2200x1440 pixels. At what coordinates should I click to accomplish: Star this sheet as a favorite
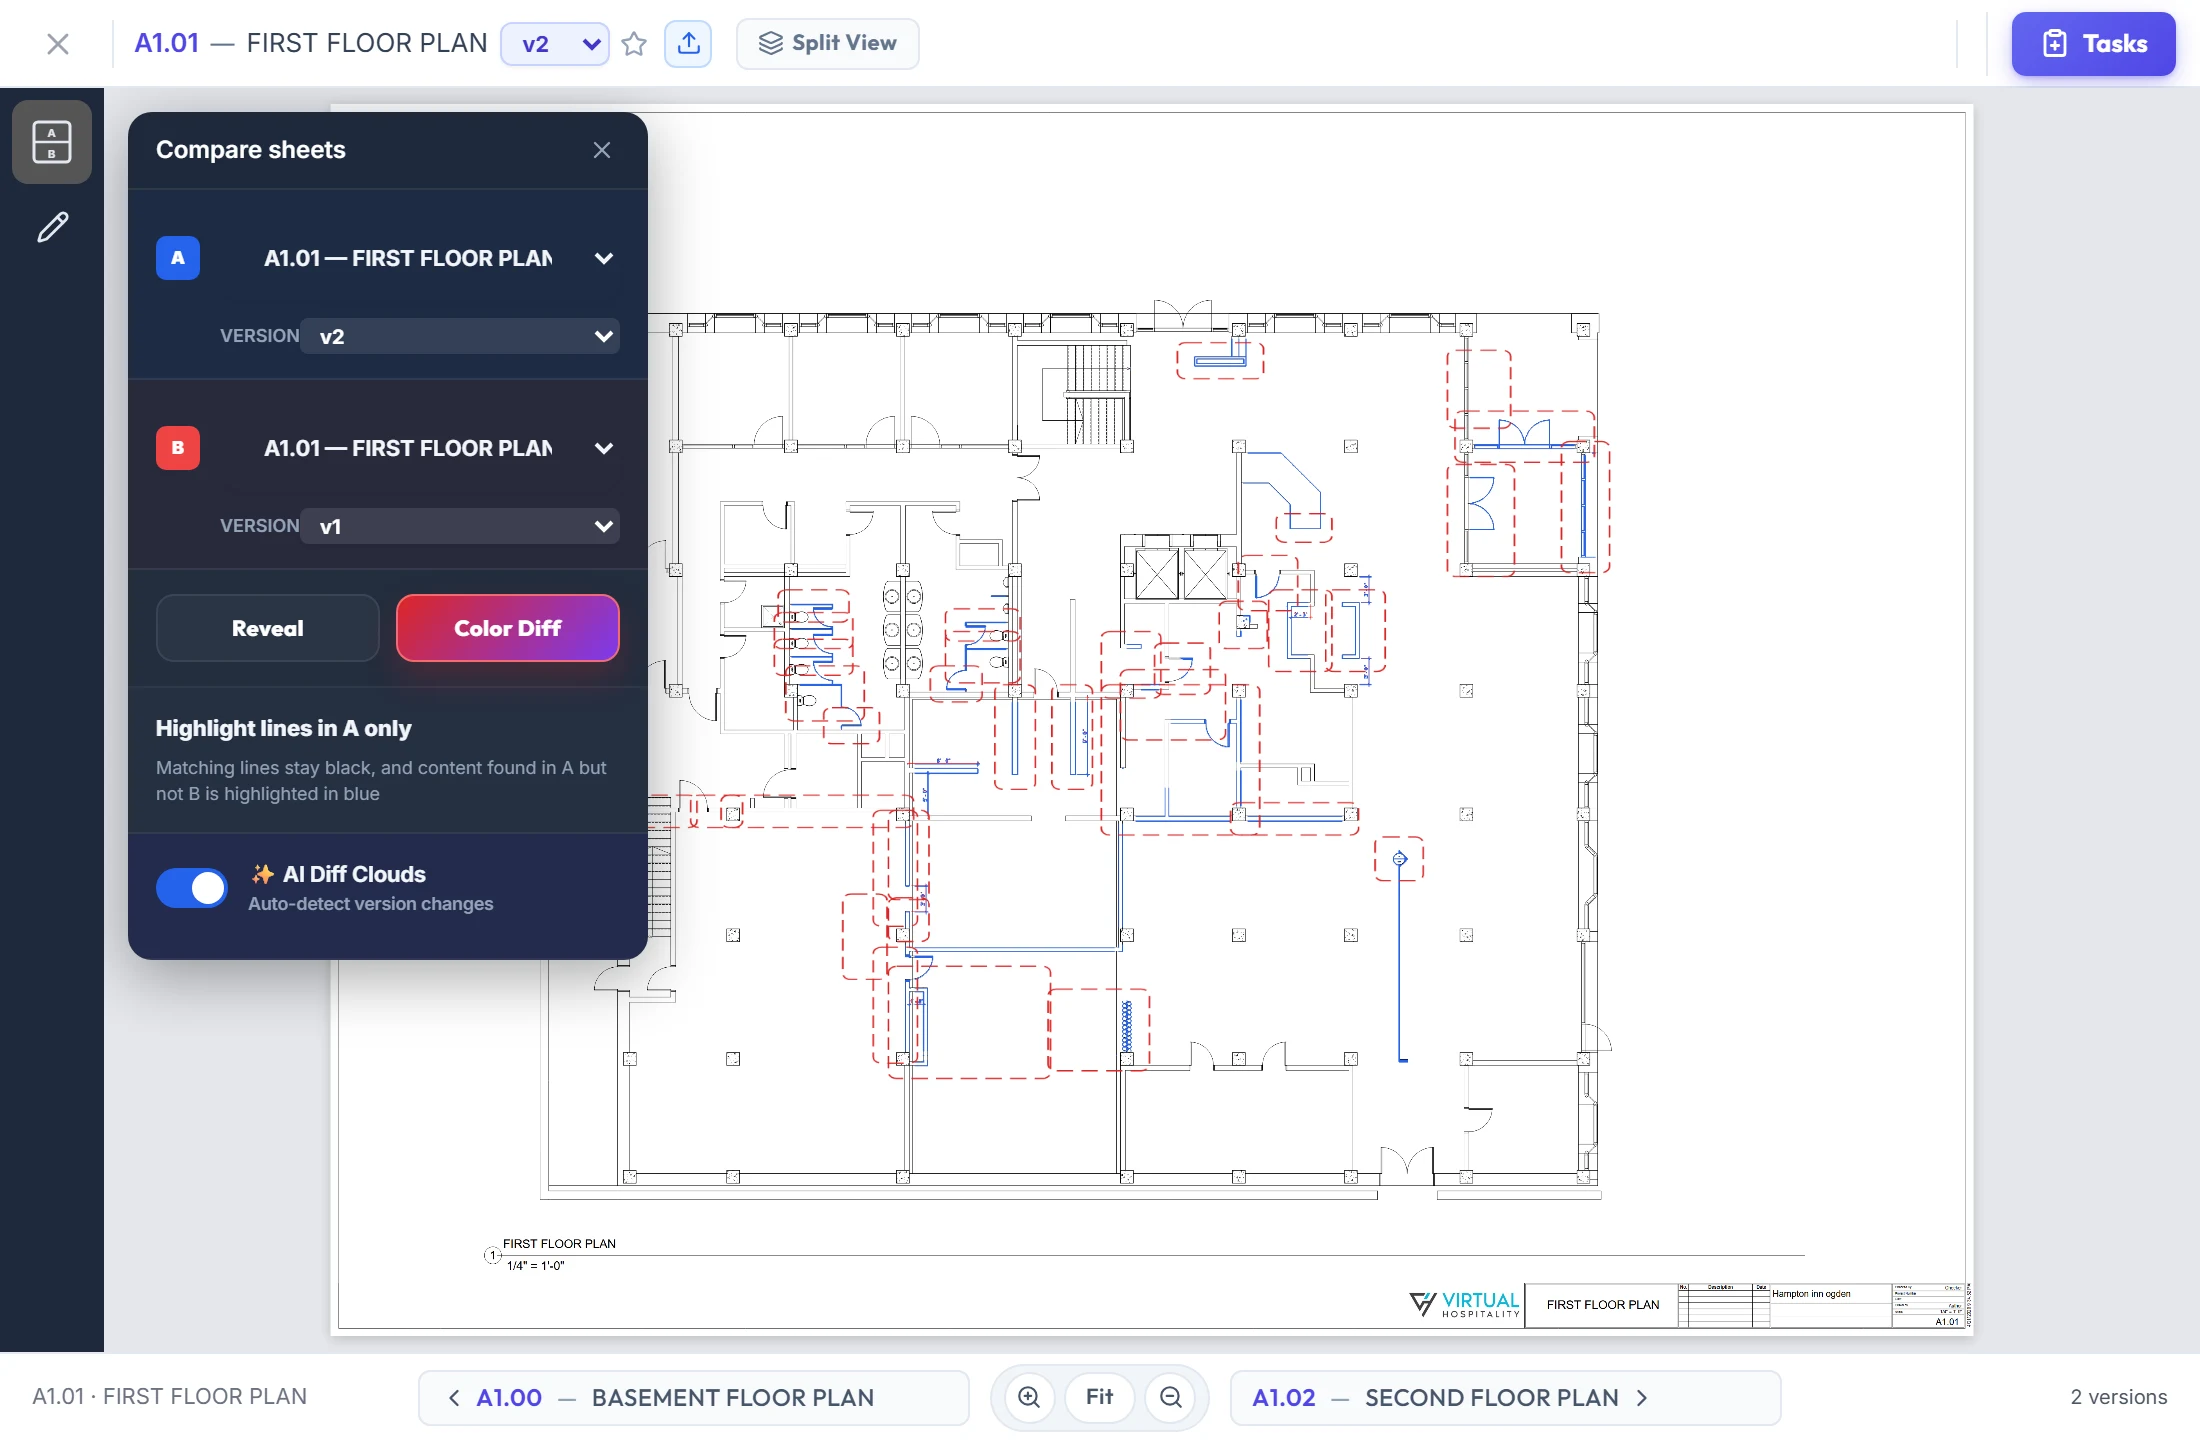click(634, 44)
